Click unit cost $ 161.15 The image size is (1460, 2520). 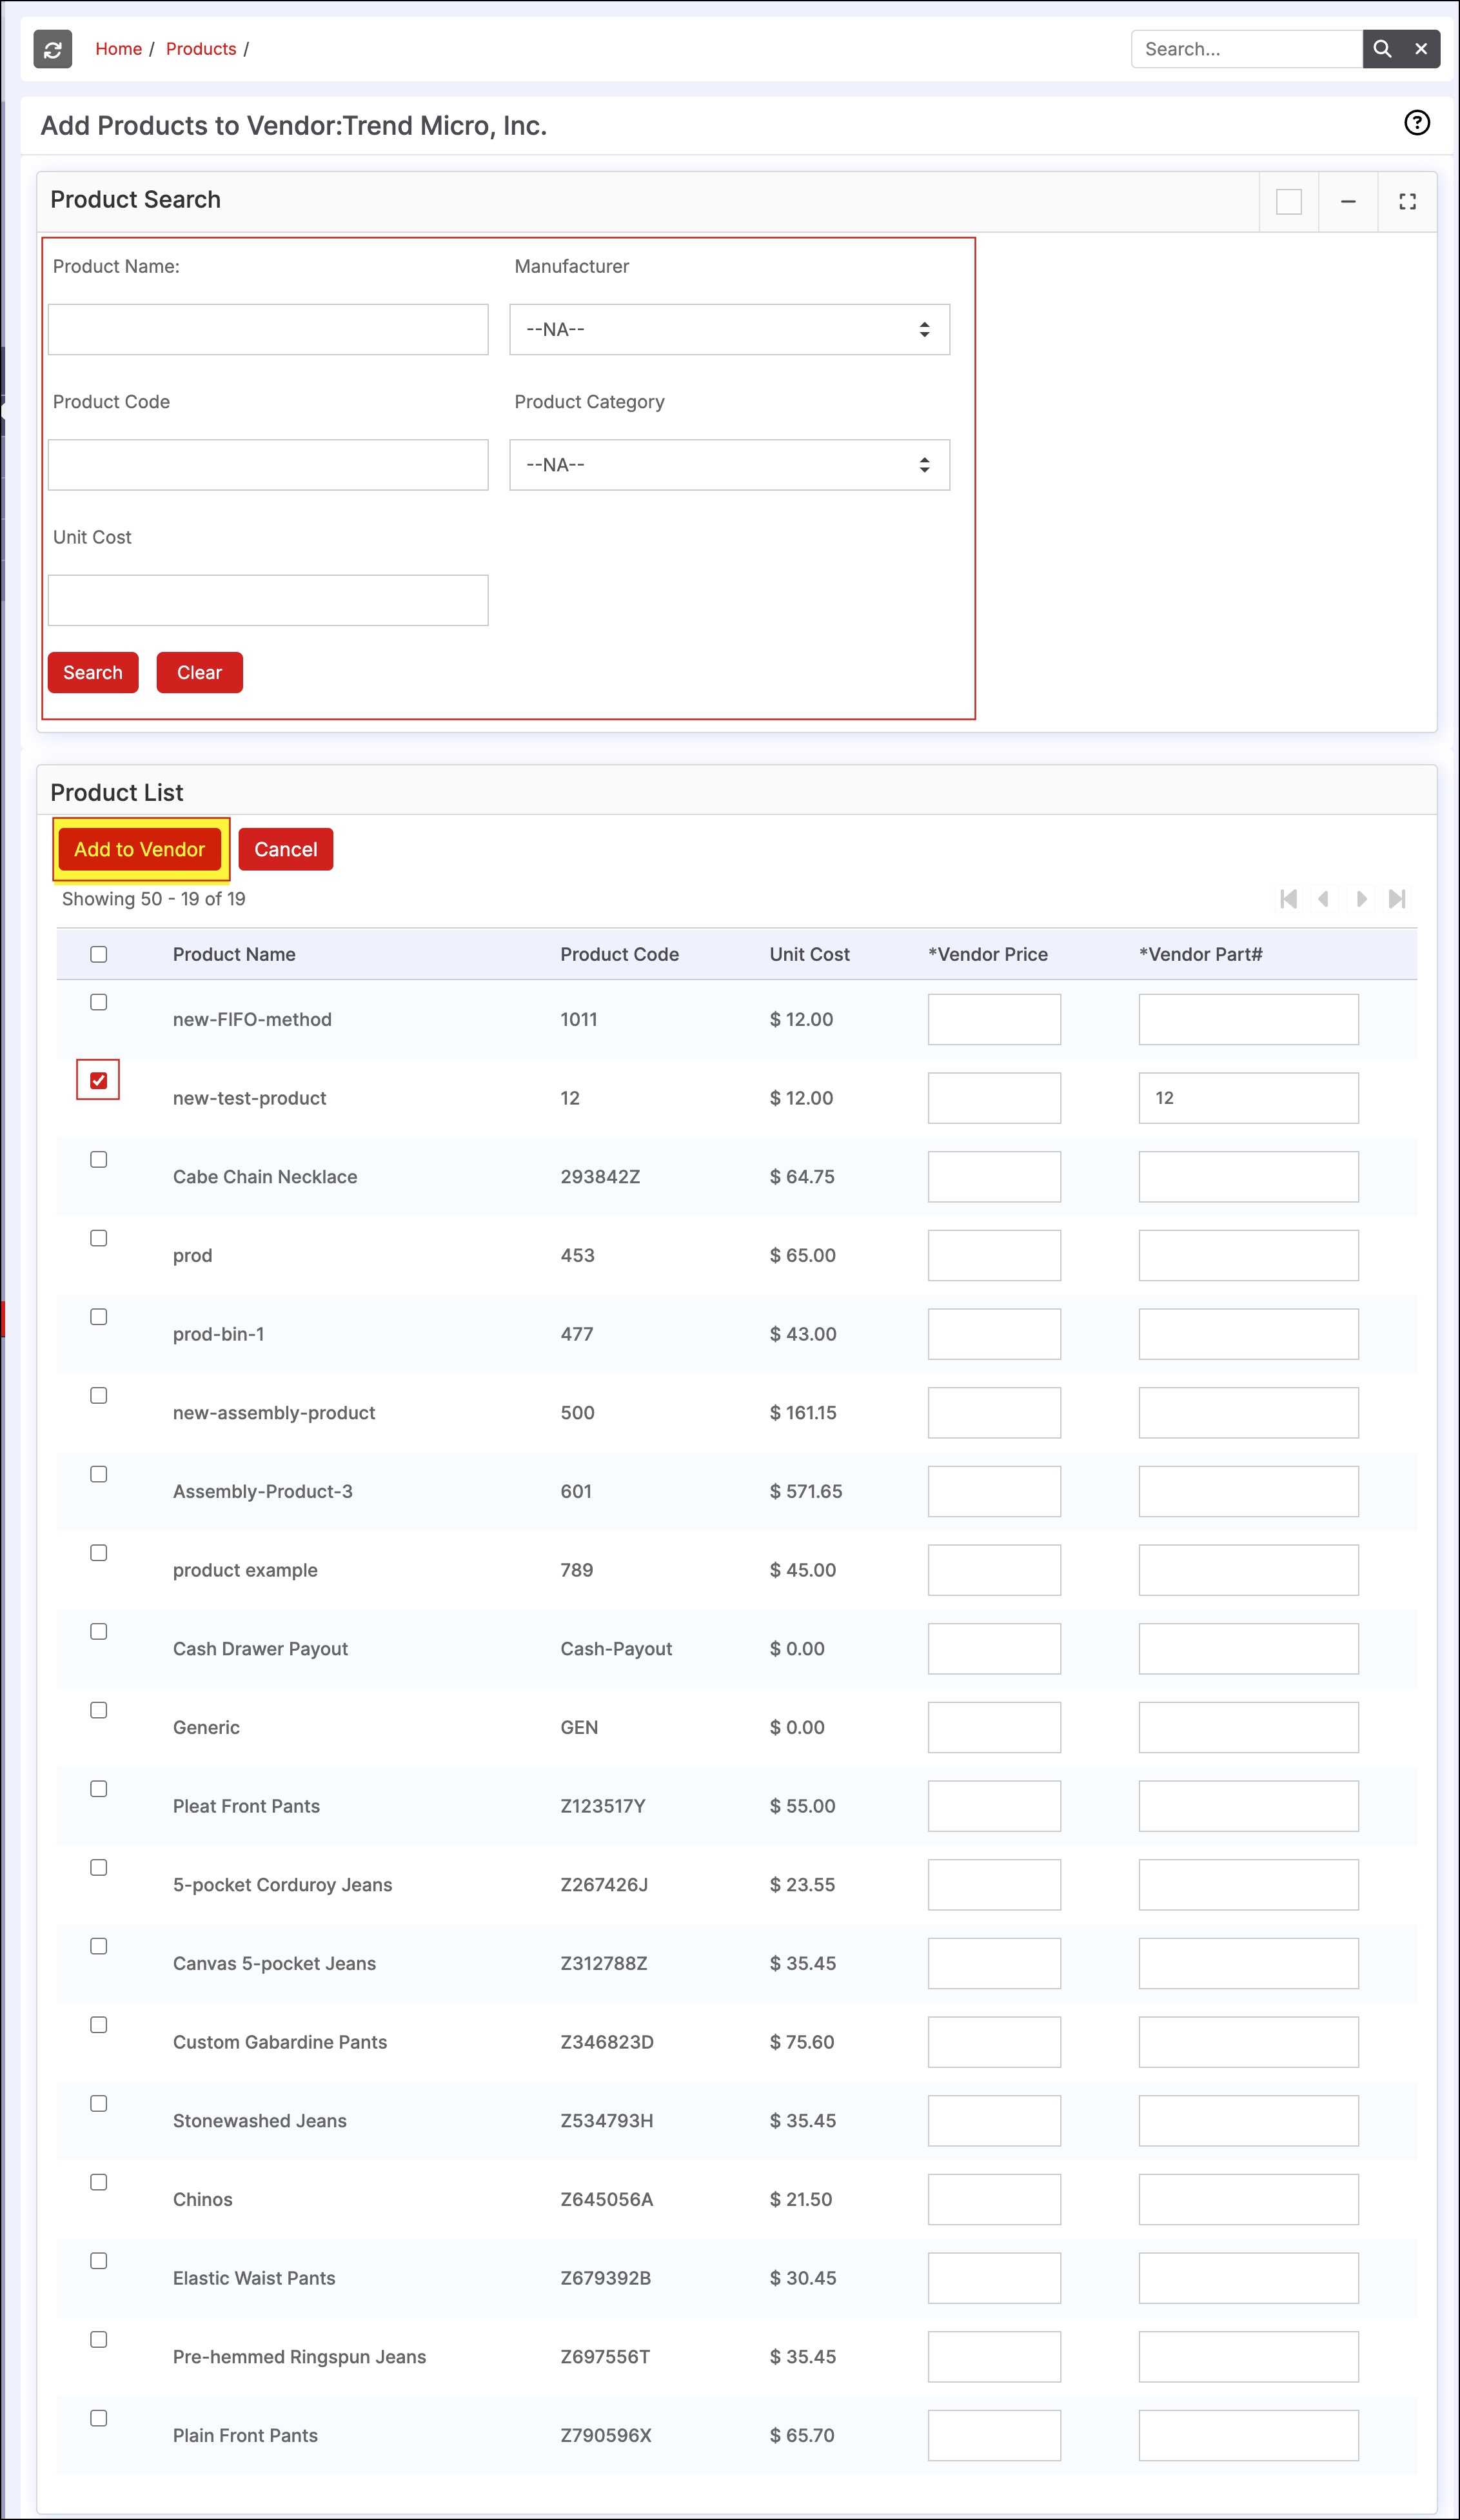click(803, 1413)
